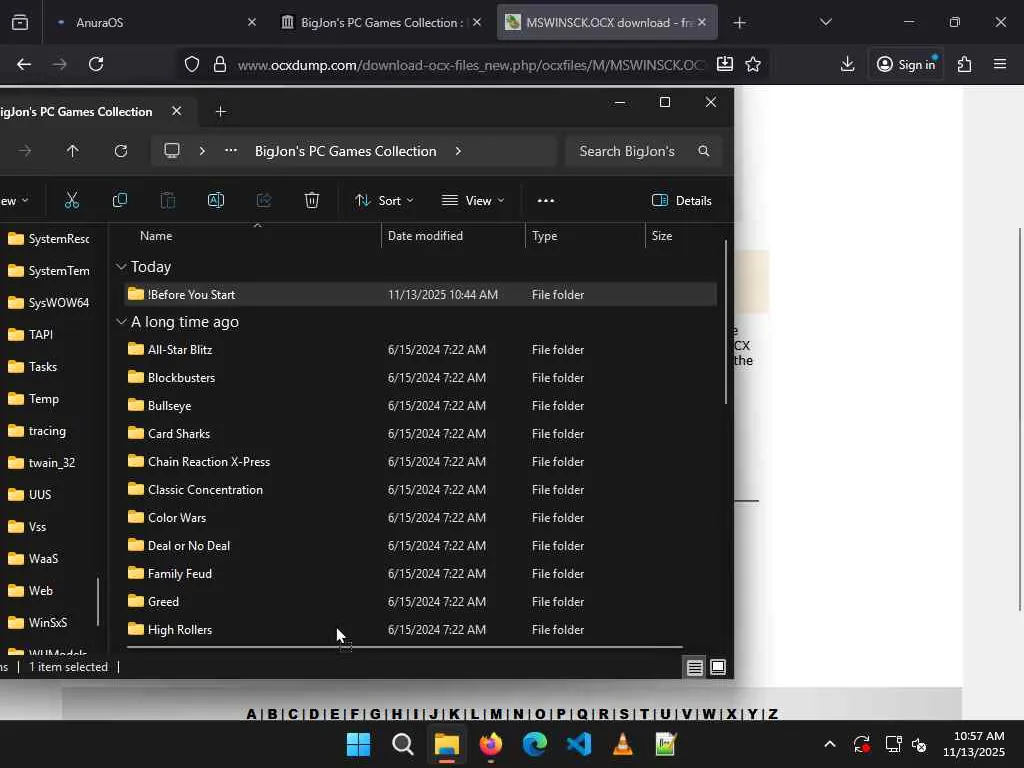Switch to the AnuraOS browser tab
The image size is (1024, 768).
pos(155,22)
